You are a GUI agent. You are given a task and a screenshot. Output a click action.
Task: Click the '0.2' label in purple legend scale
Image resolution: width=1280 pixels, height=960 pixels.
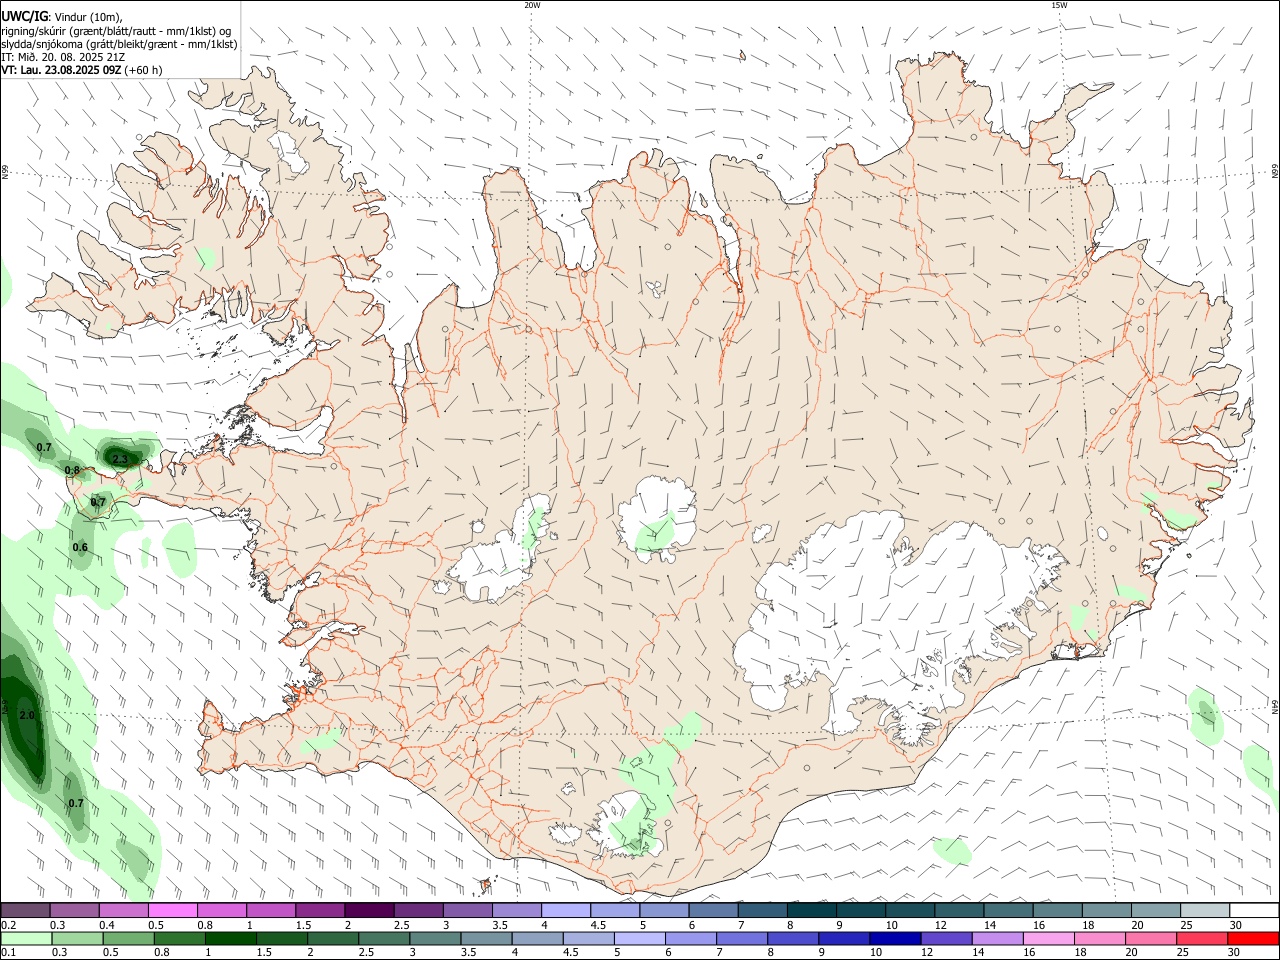[8, 925]
